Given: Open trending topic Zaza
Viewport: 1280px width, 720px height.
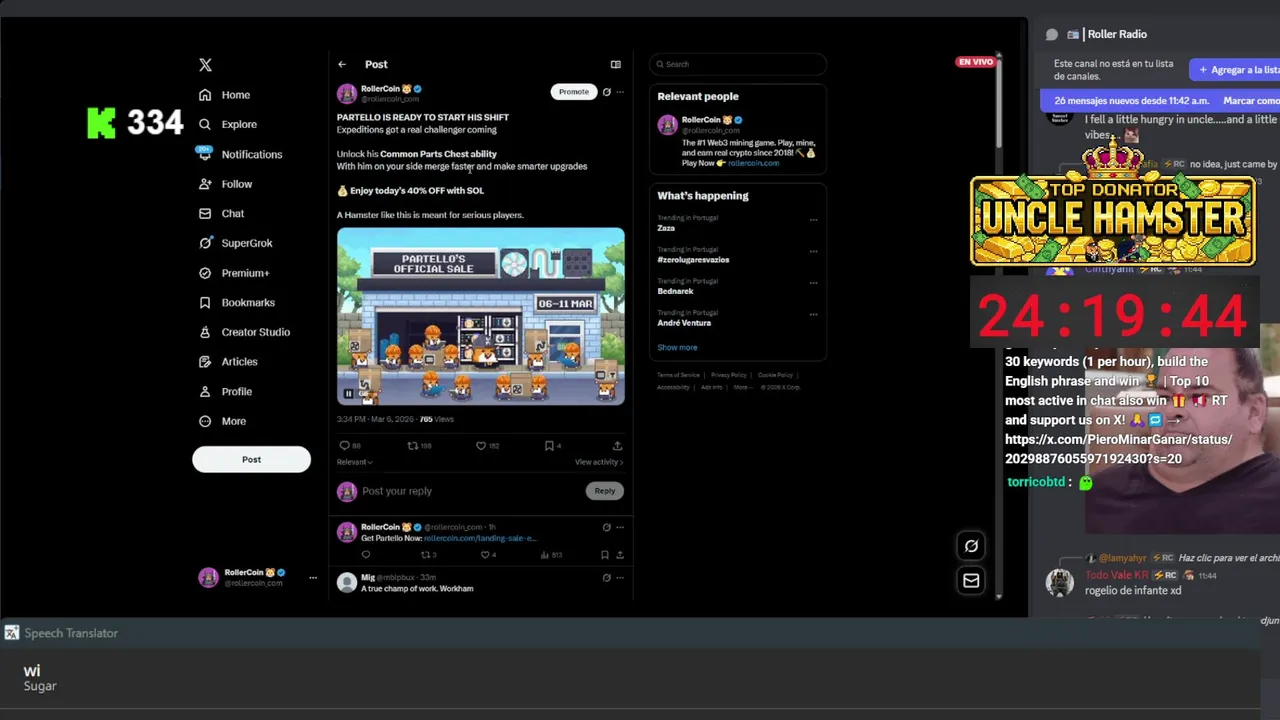Looking at the screenshot, I should point(666,228).
